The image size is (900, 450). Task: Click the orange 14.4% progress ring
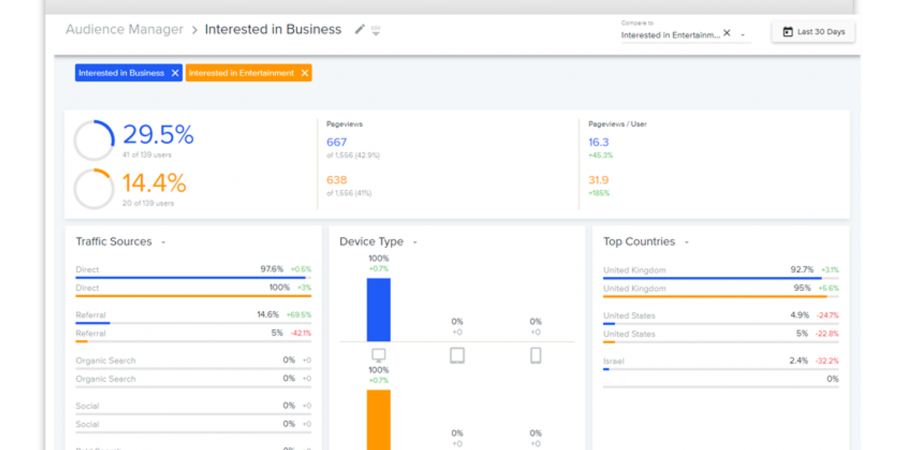[x=93, y=188]
